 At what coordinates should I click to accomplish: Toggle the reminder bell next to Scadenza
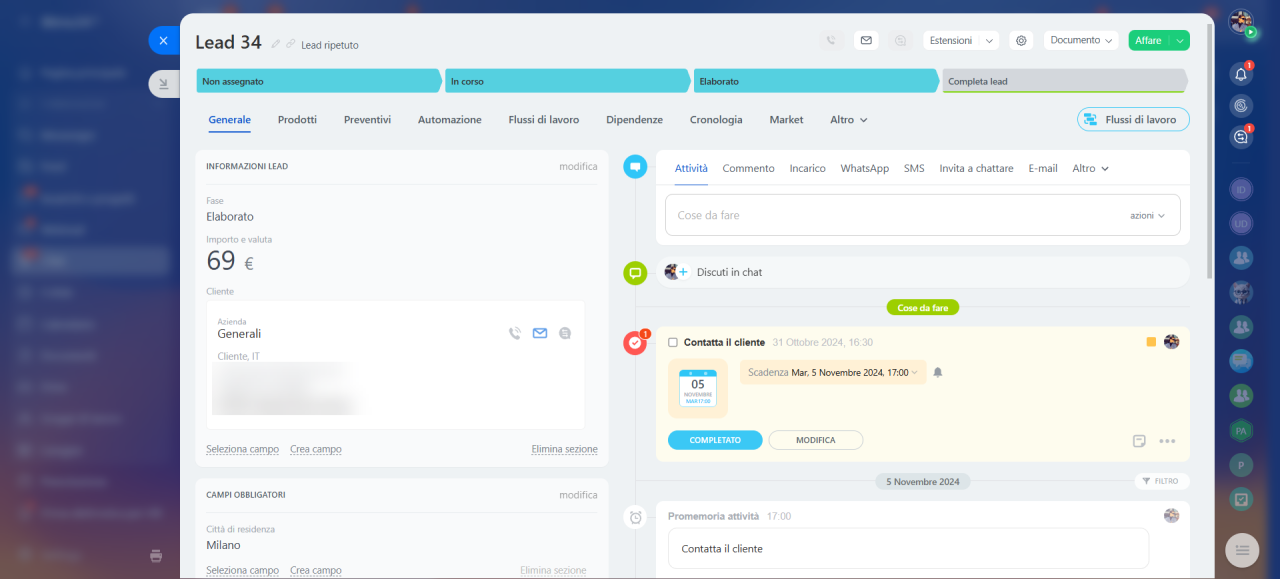pos(938,372)
